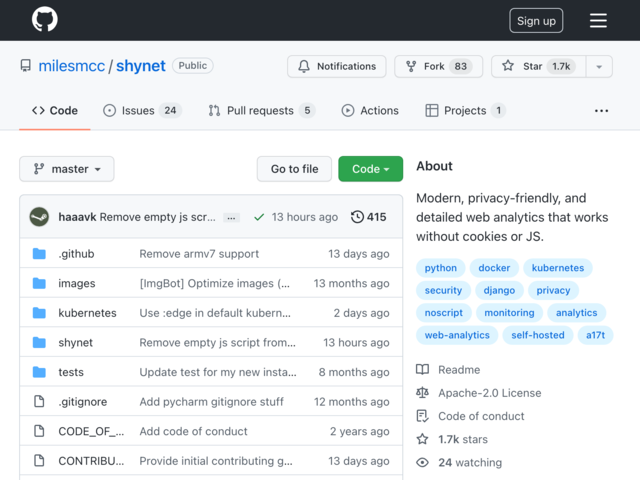Show more repository tabs via ellipsis
Image resolution: width=640 pixels, height=480 pixels.
pos(601,111)
